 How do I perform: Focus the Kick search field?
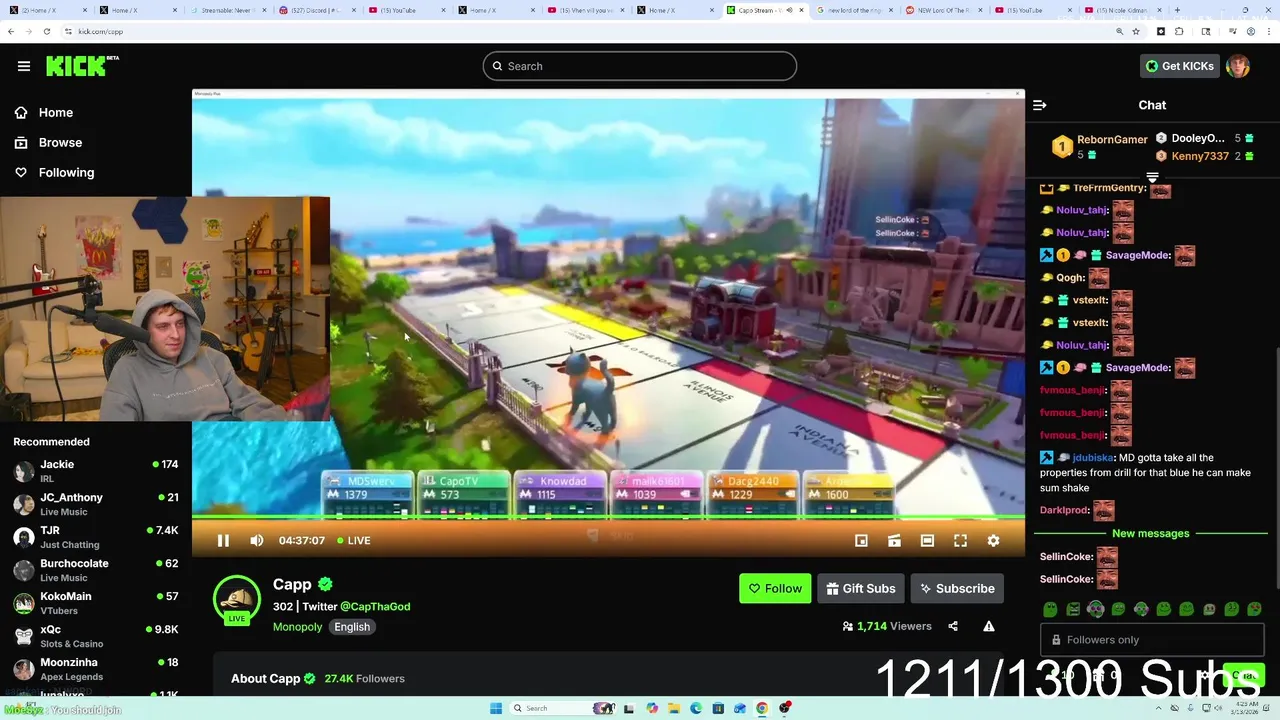(x=640, y=66)
